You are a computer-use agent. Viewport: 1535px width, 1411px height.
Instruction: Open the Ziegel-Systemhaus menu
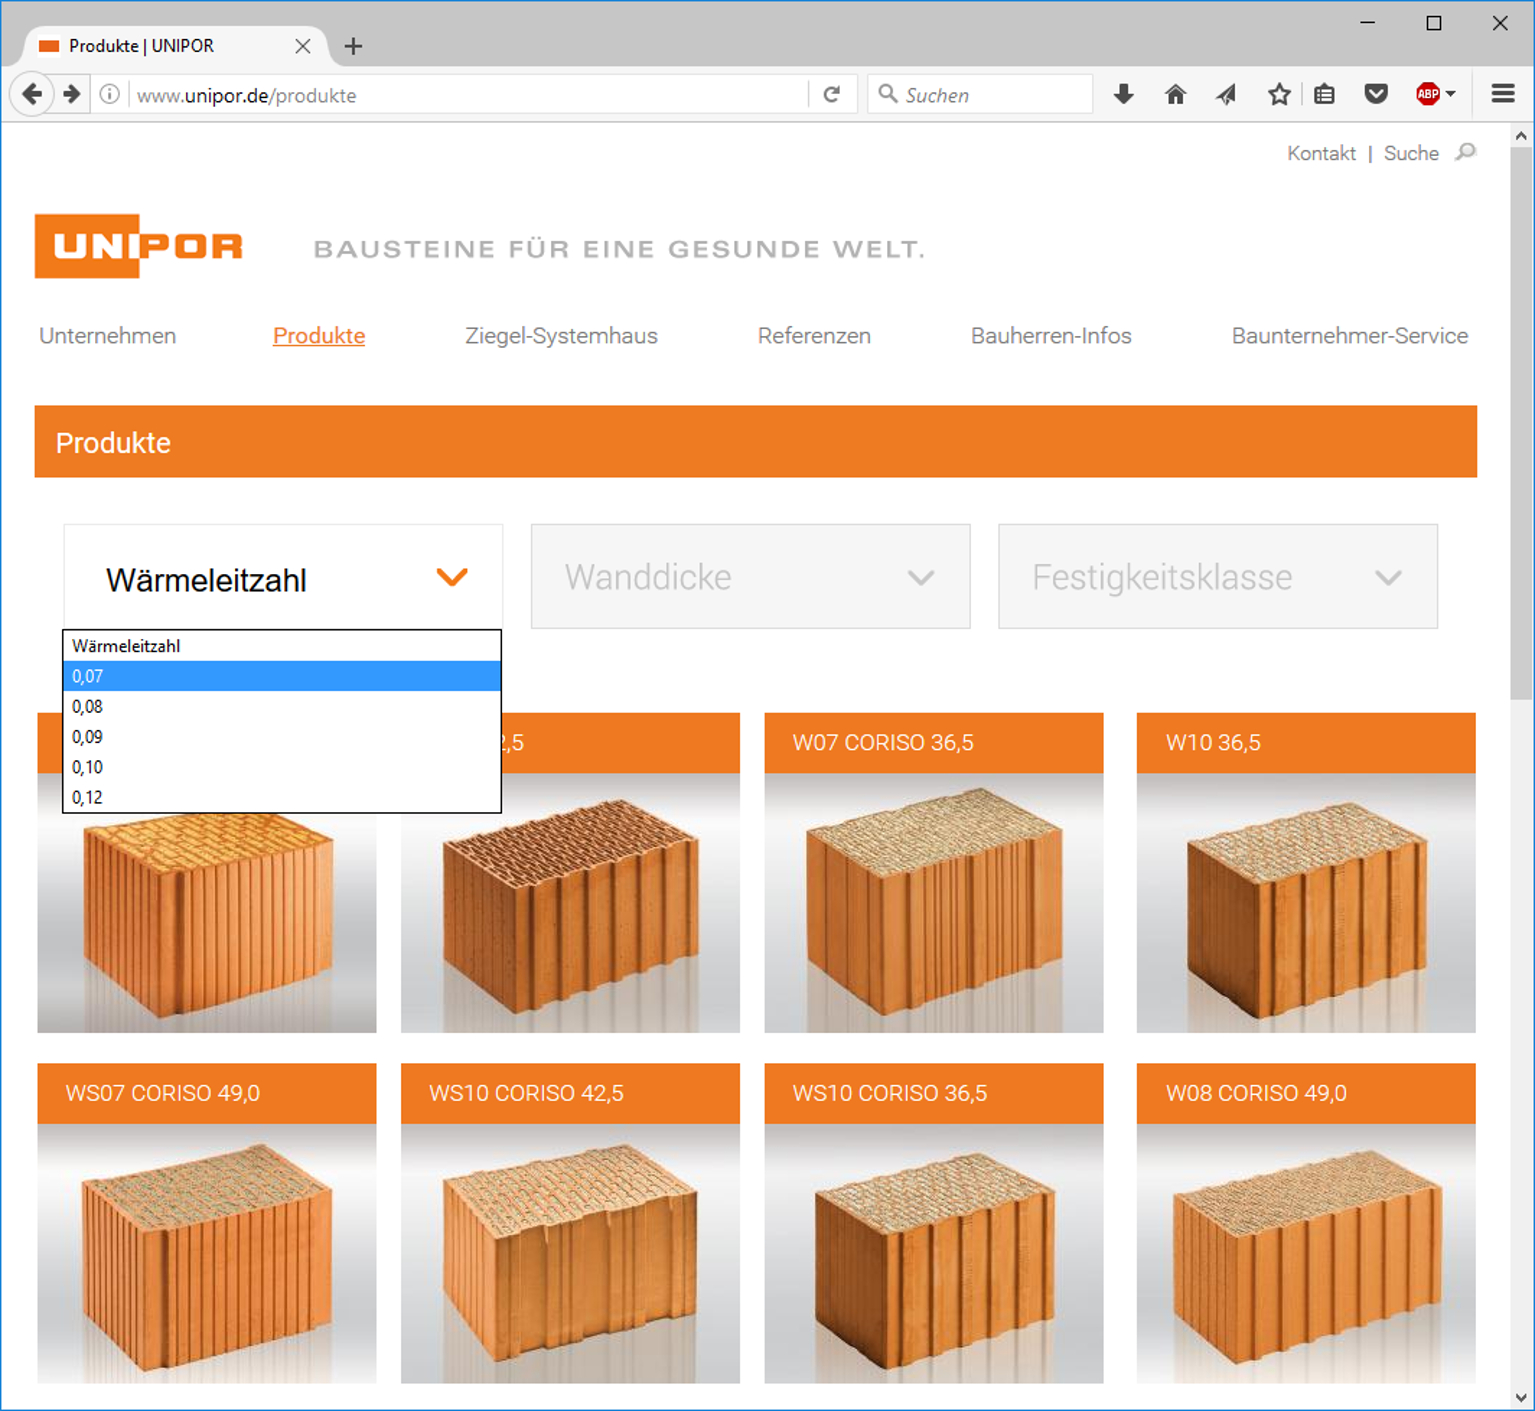[x=561, y=336]
